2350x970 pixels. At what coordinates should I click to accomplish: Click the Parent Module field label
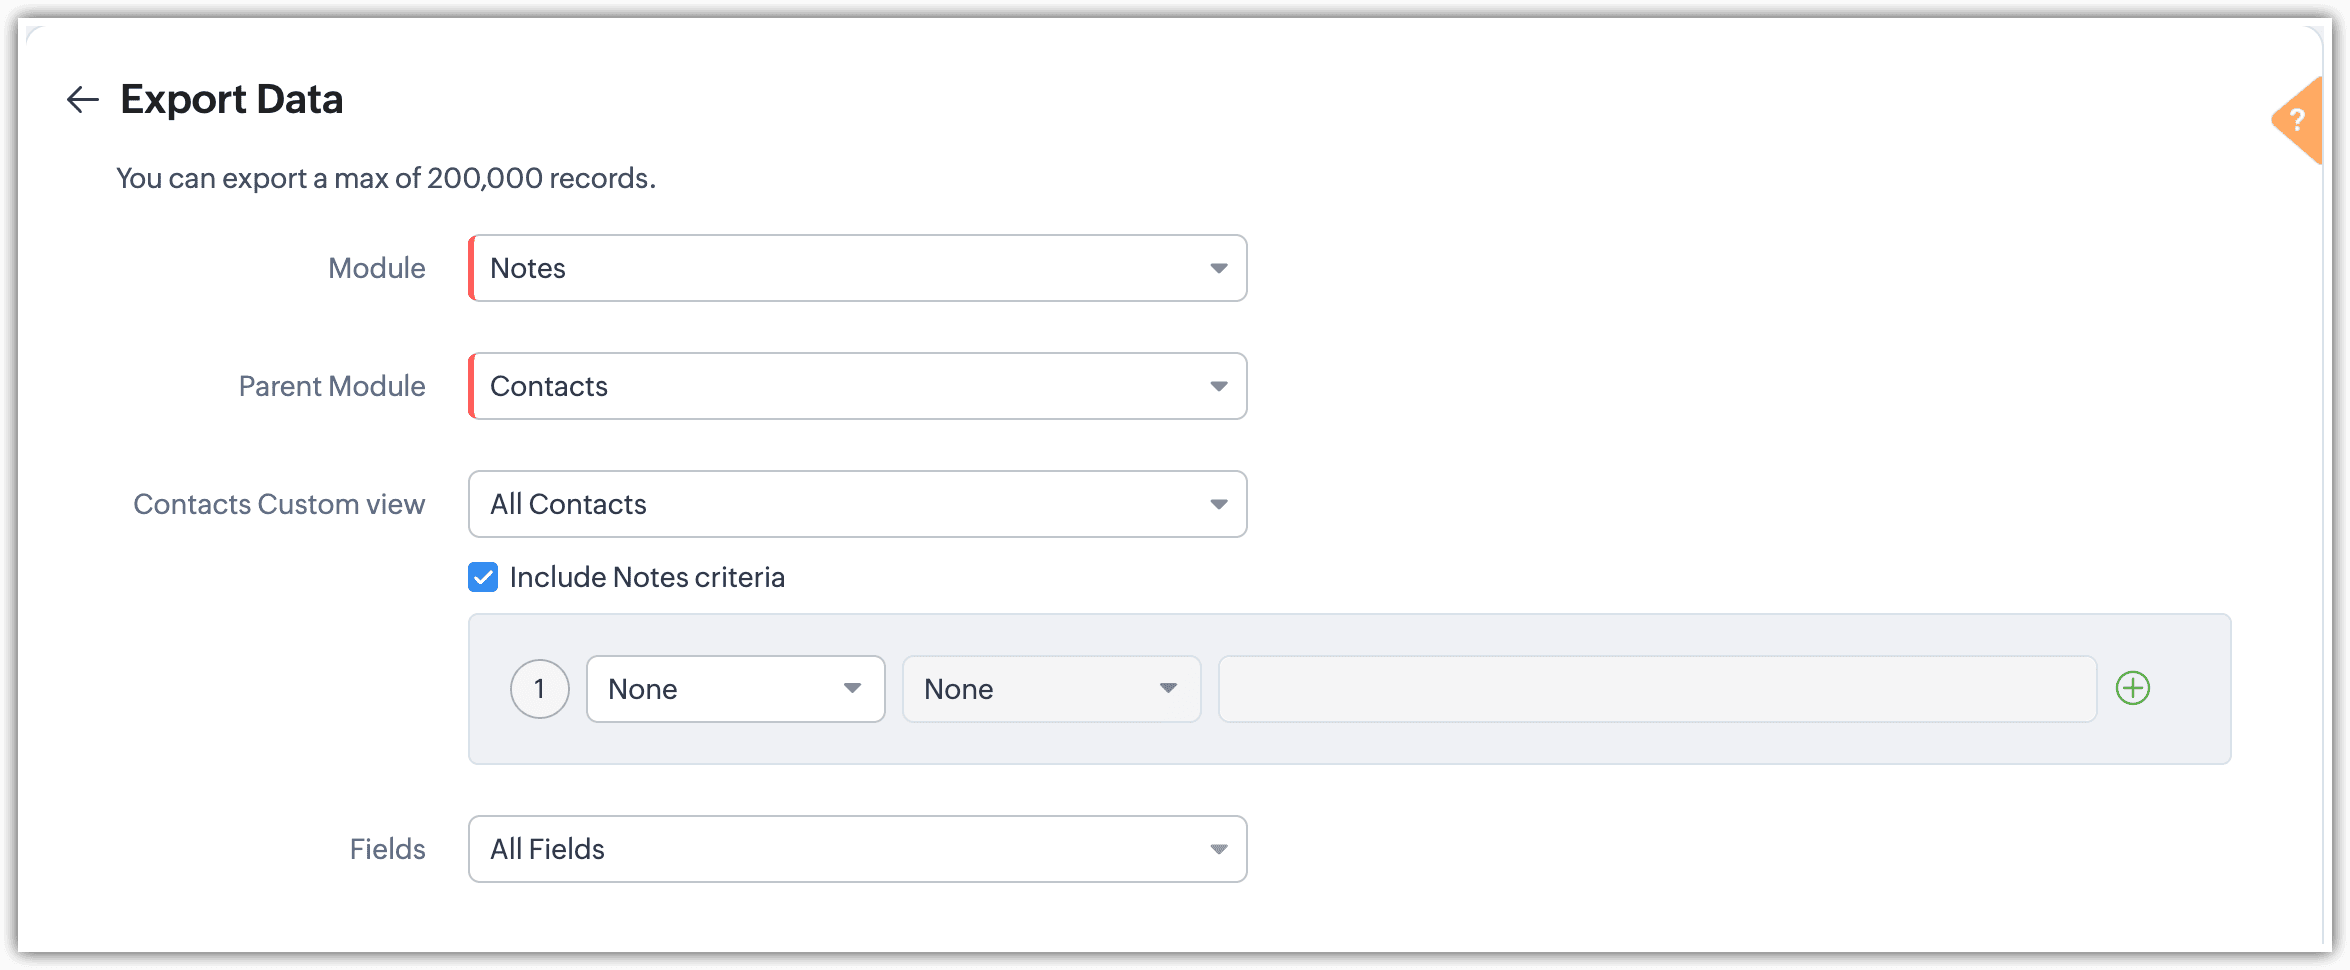pos(331,386)
